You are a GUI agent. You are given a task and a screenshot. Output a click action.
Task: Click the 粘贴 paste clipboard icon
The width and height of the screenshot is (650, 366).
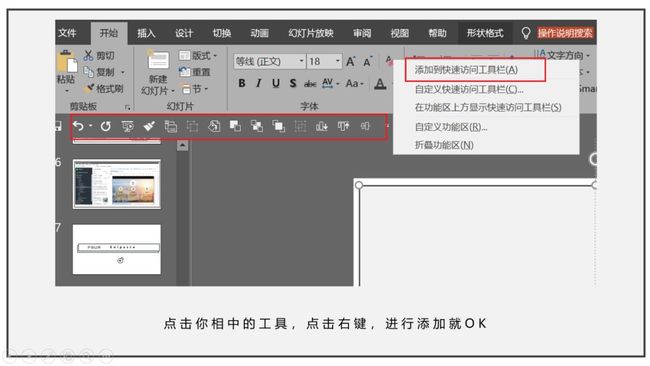coord(67,62)
